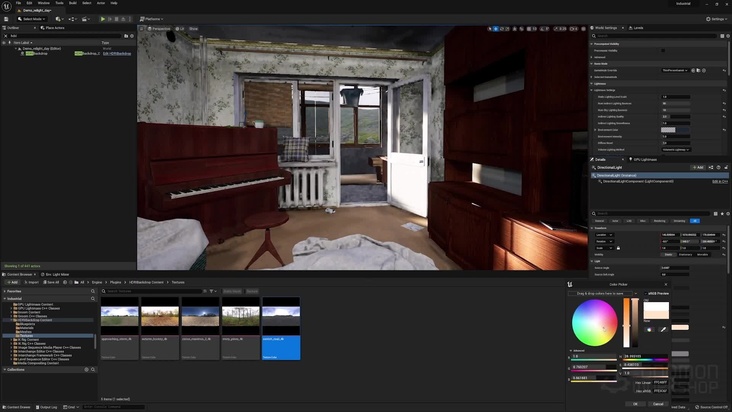The width and height of the screenshot is (732, 412).
Task: Save the current level with toolbar save icon
Action: [x=6, y=19]
